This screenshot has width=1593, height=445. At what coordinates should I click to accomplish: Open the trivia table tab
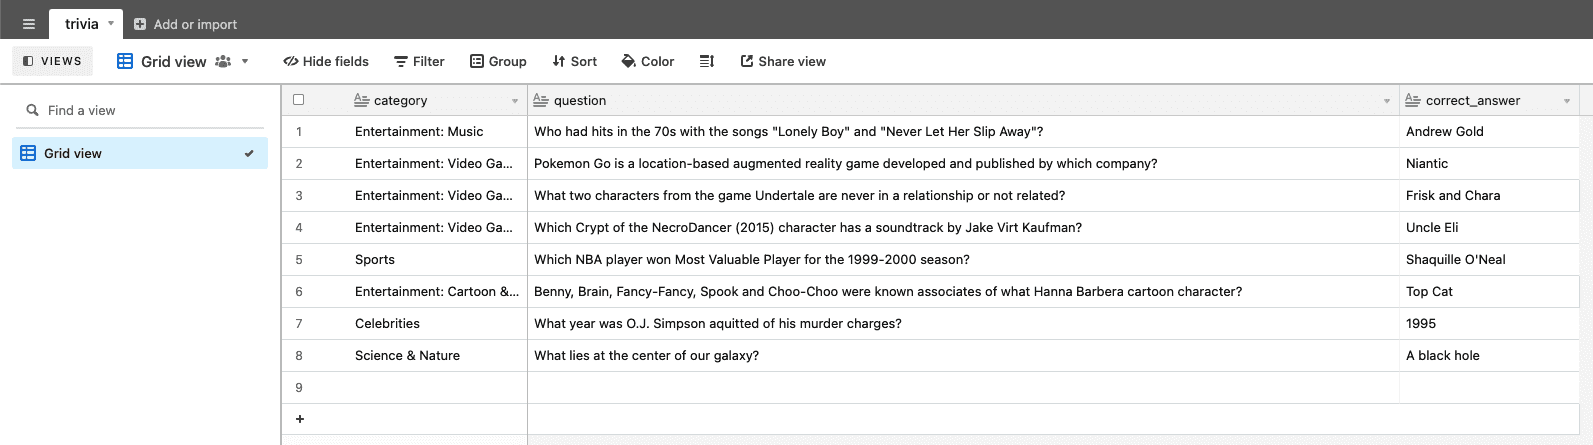coord(82,24)
